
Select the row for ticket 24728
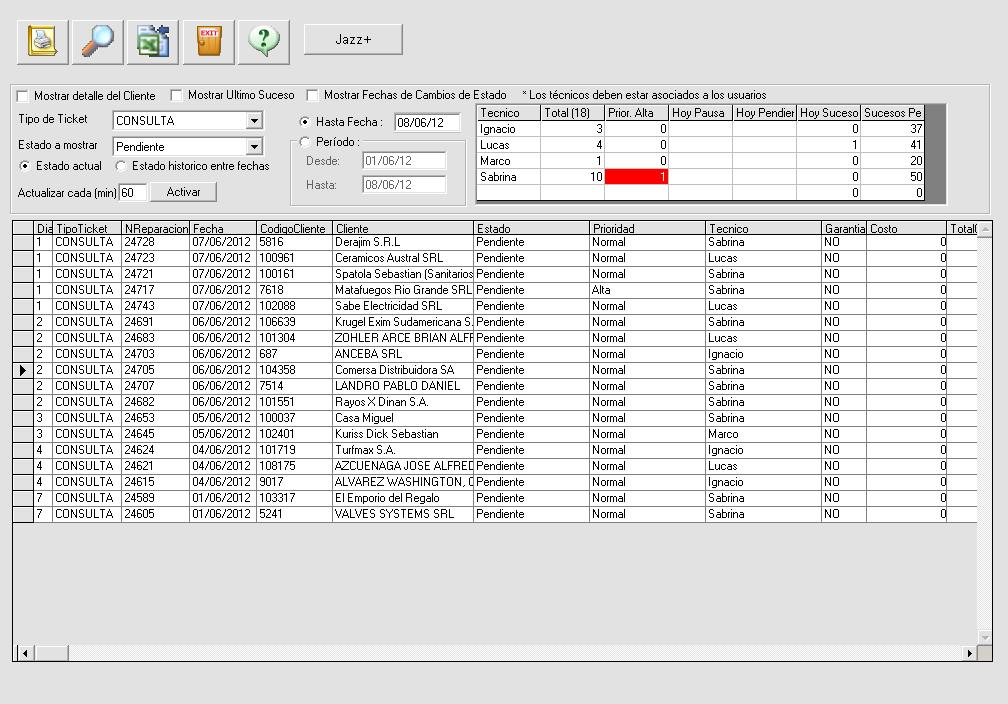click(155, 242)
